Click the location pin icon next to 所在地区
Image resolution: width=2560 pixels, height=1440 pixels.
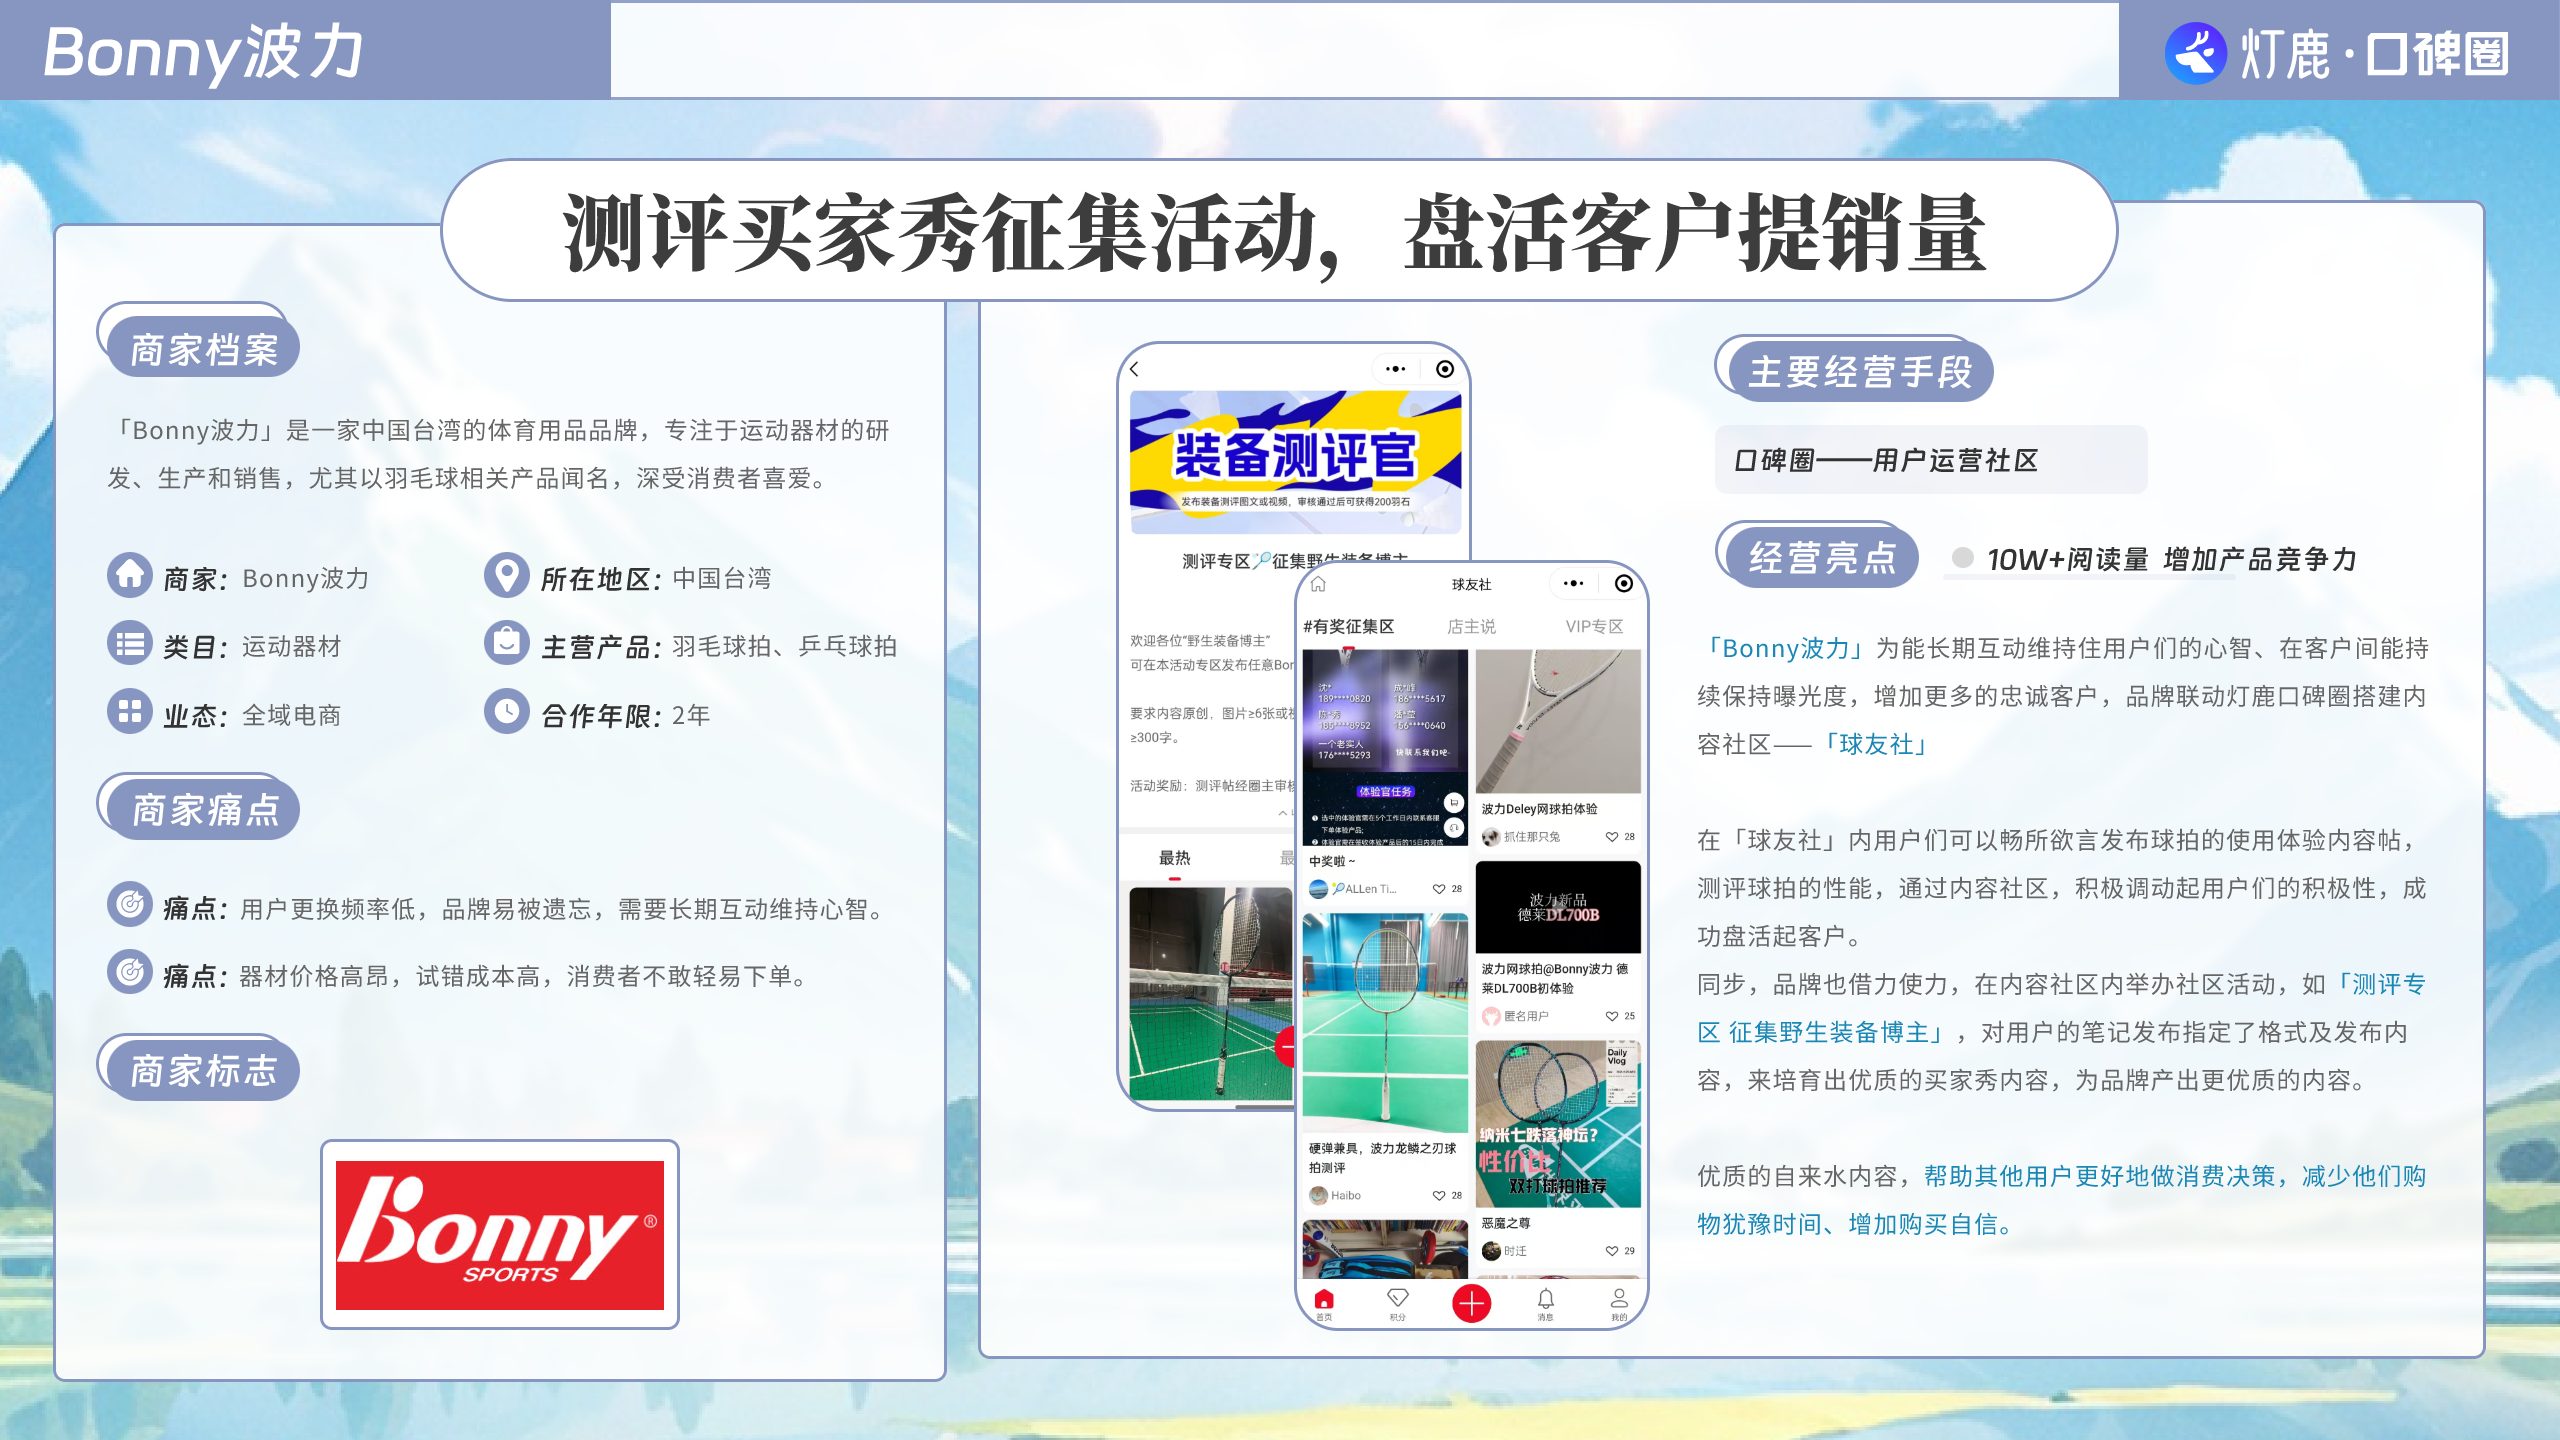507,575
